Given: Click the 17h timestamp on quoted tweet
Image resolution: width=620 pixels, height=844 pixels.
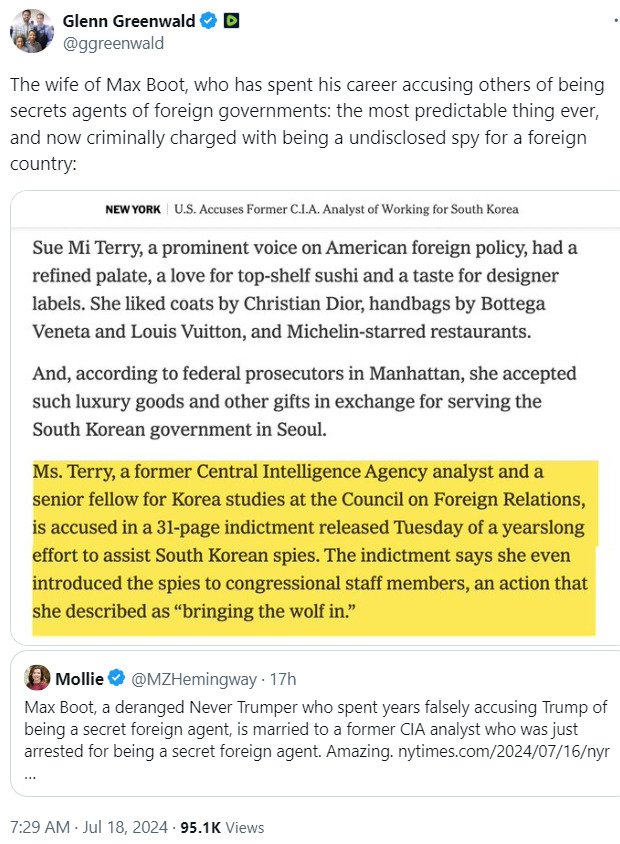Looking at the screenshot, I should (x=282, y=679).
